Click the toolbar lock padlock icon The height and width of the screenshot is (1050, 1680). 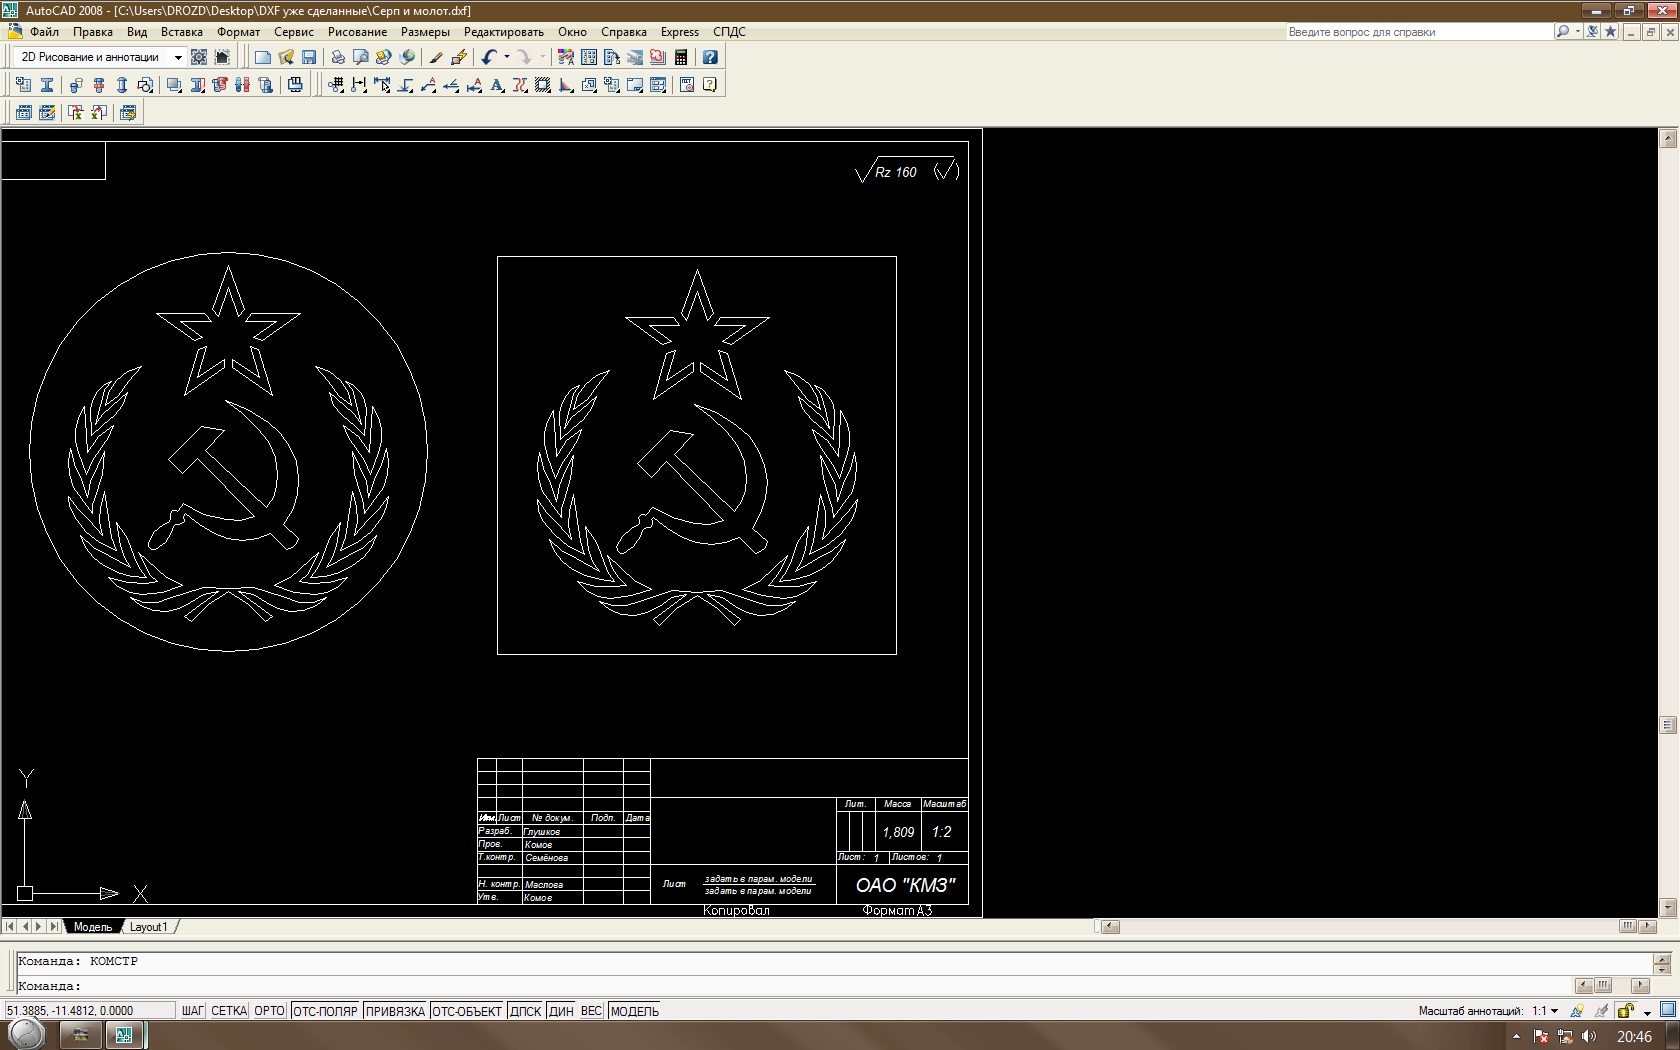[1625, 1011]
